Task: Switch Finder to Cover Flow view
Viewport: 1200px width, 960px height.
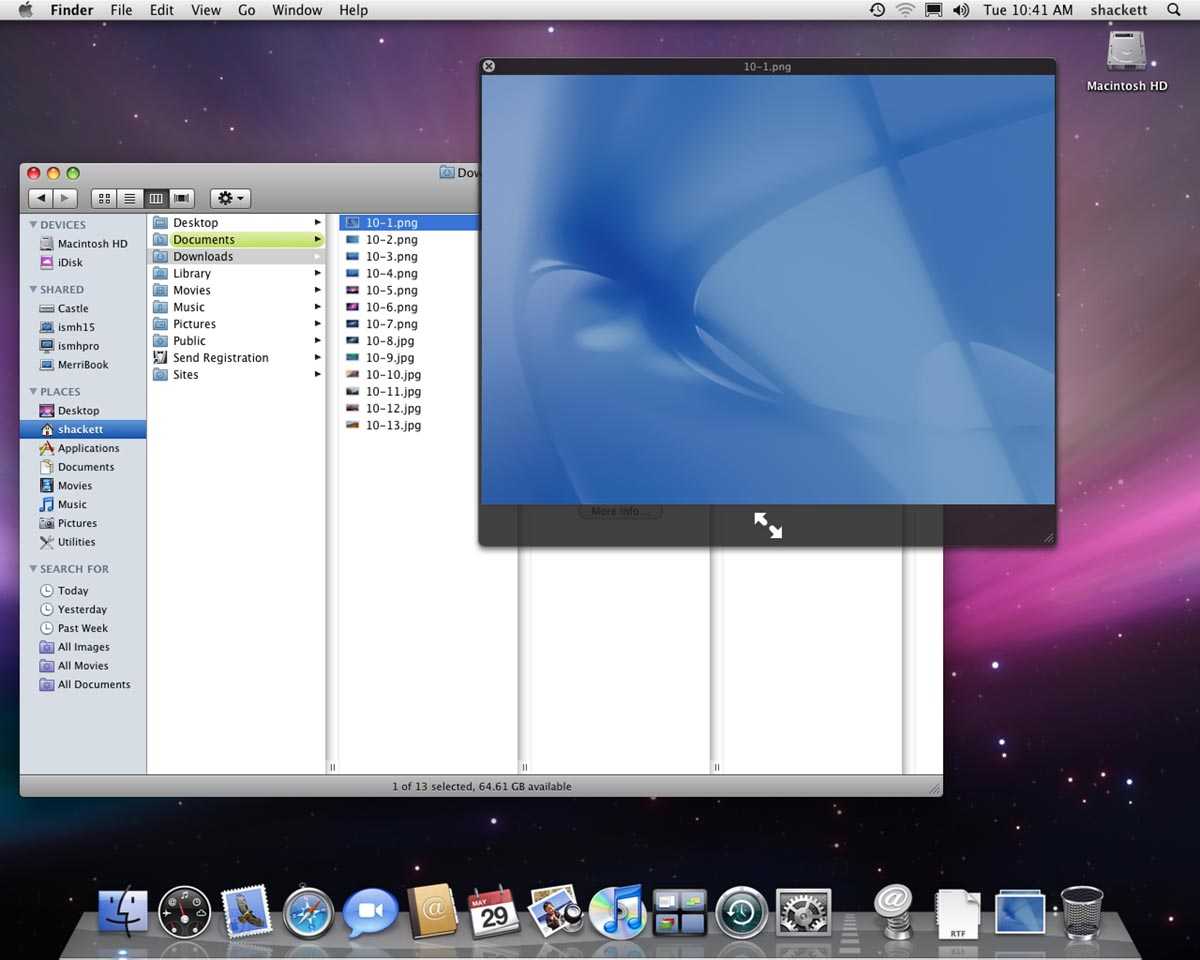Action: pos(181,198)
